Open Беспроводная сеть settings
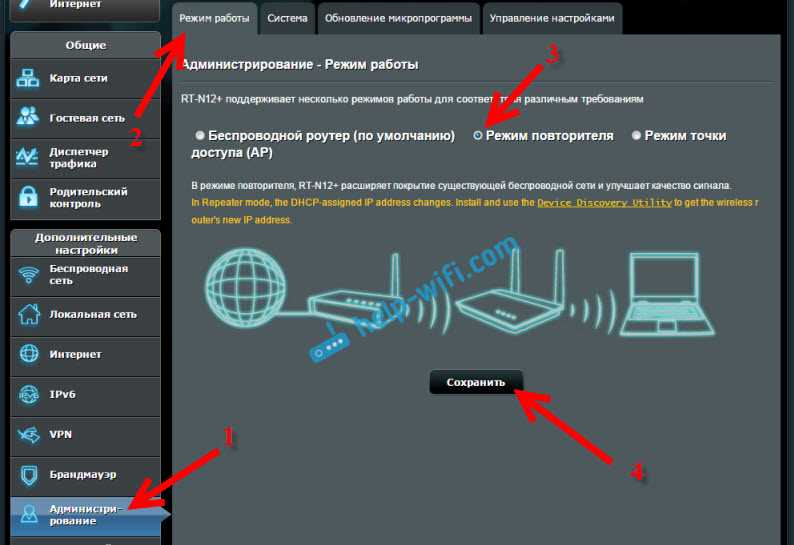 pyautogui.click(x=86, y=276)
